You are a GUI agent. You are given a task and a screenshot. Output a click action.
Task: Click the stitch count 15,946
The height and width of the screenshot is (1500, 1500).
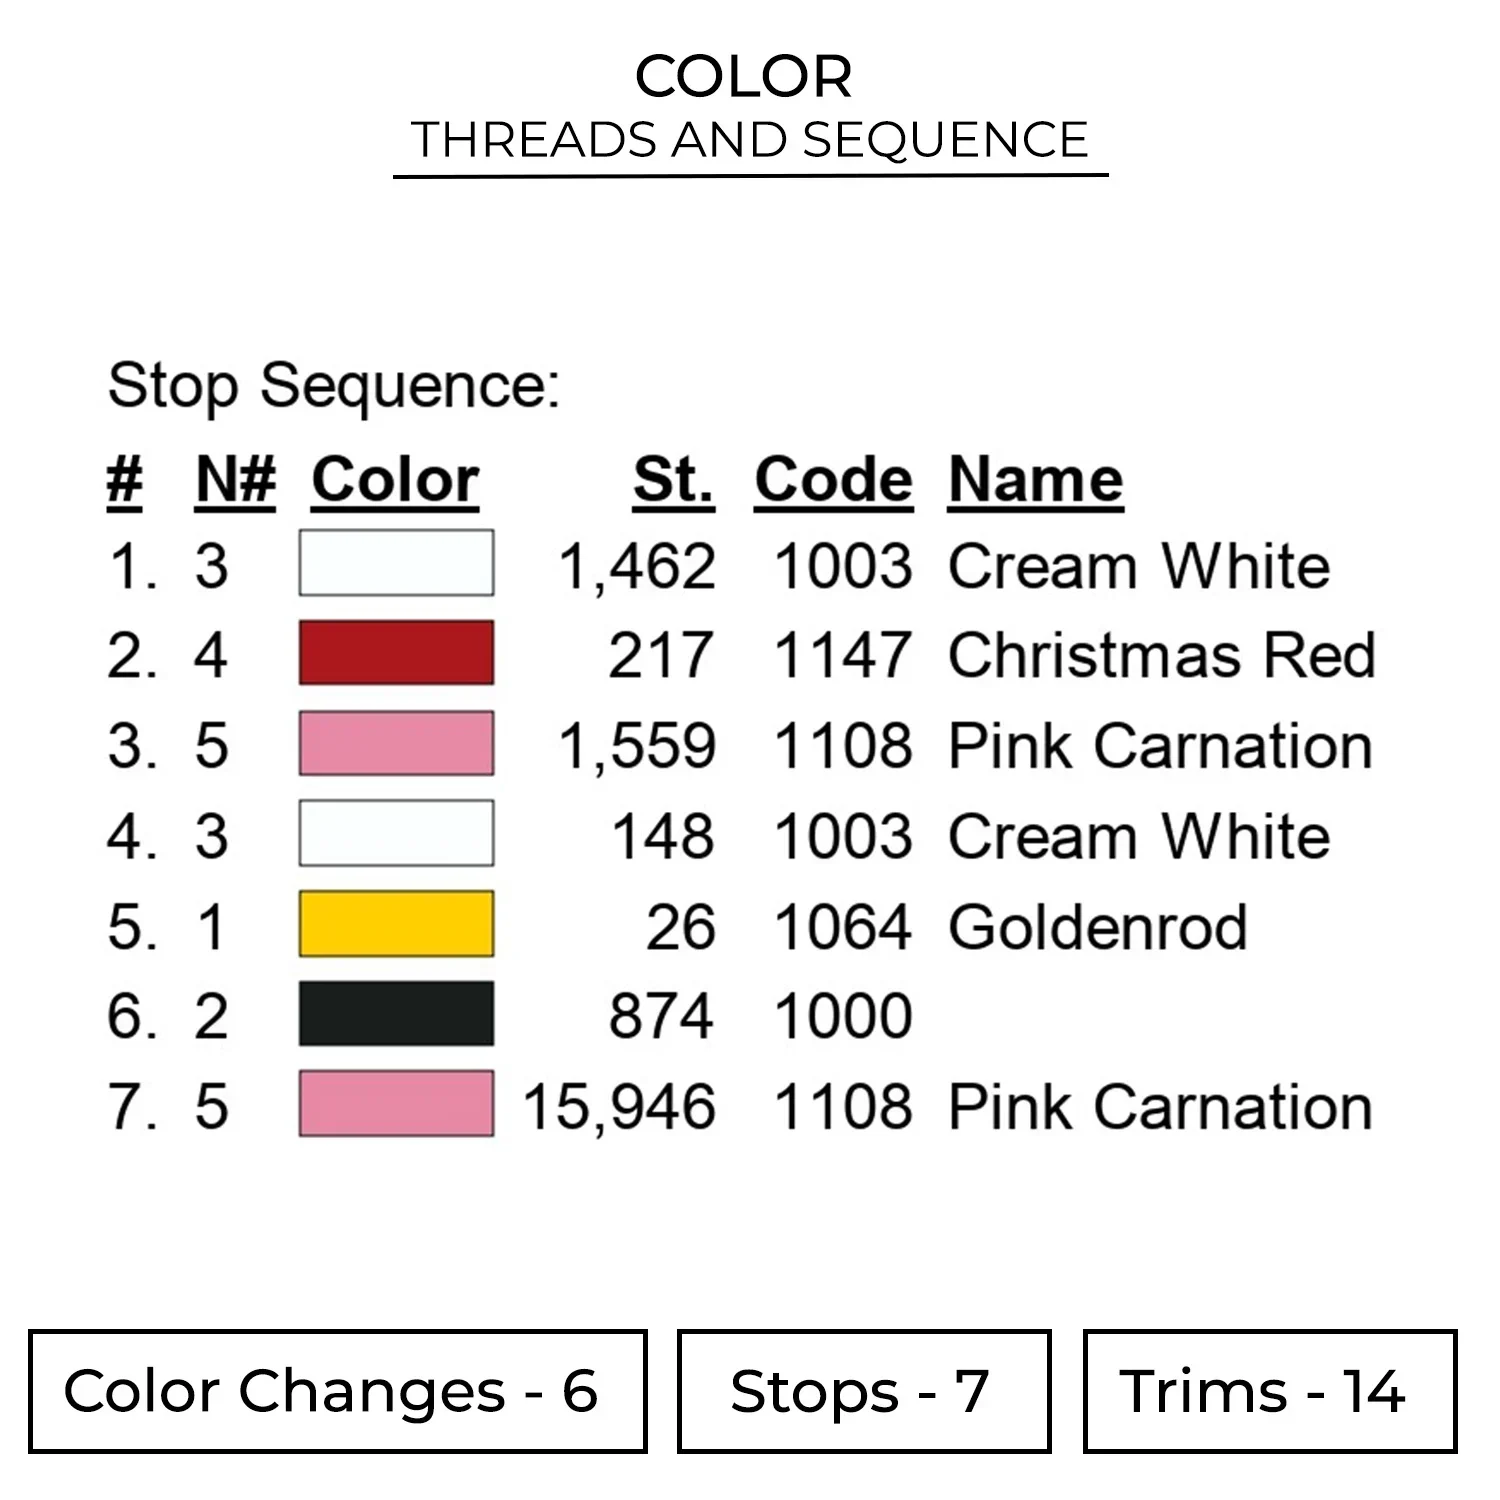[619, 1107]
